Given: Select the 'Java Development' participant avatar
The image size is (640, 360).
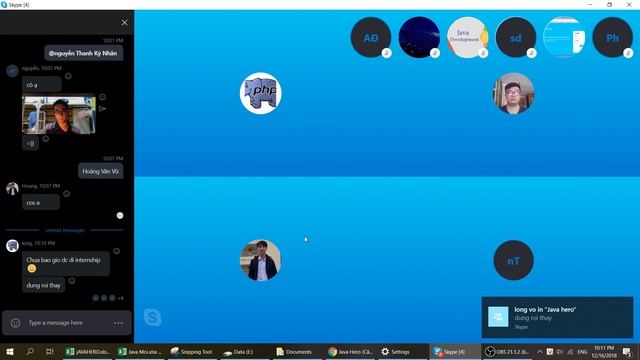Looking at the screenshot, I should [467, 38].
